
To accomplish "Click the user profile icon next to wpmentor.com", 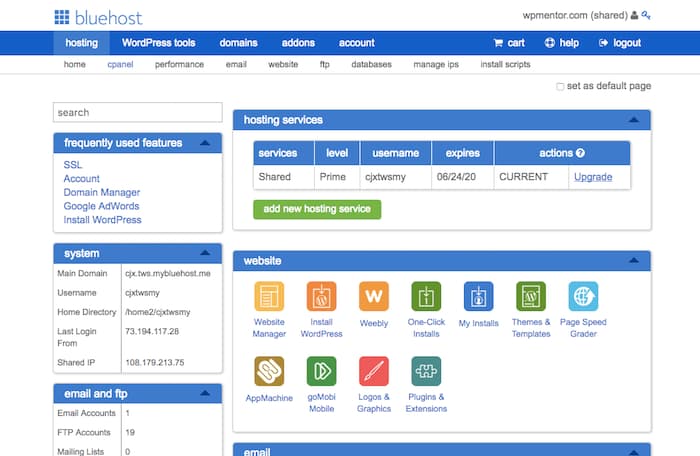I will tap(634, 15).
